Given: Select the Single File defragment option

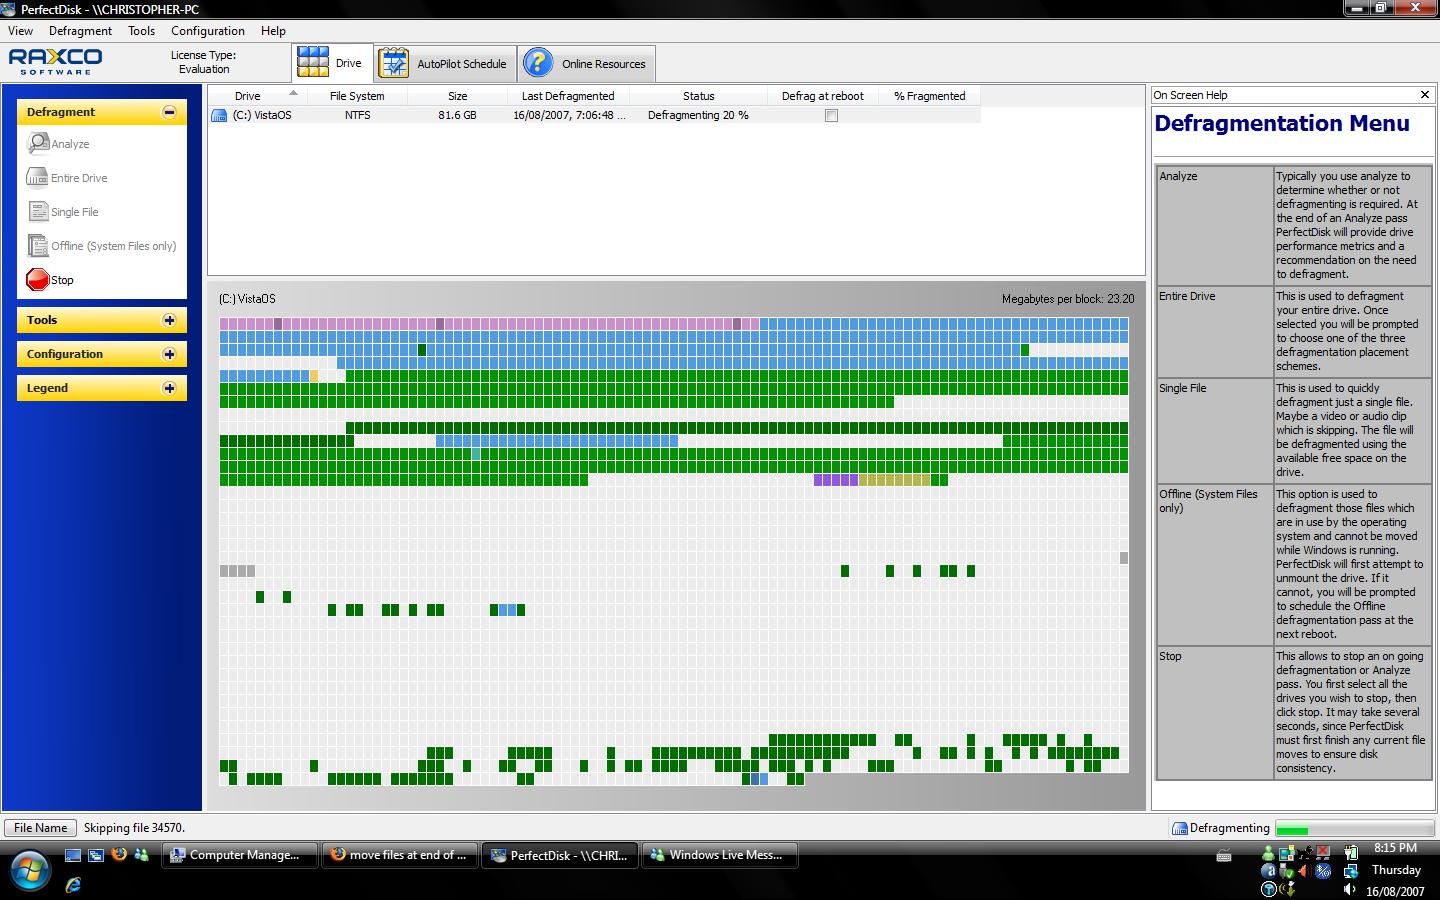Looking at the screenshot, I should [63, 212].
